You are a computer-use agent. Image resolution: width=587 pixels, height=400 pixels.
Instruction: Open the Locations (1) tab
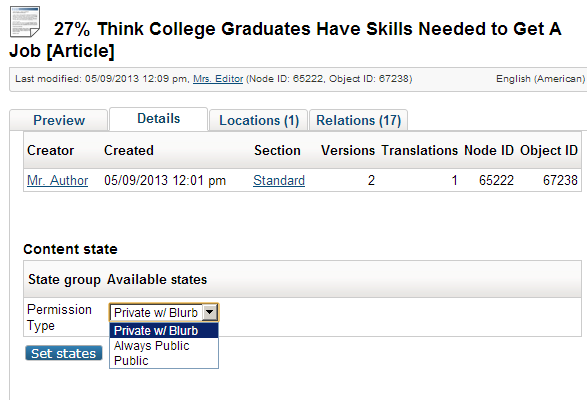pyautogui.click(x=259, y=120)
